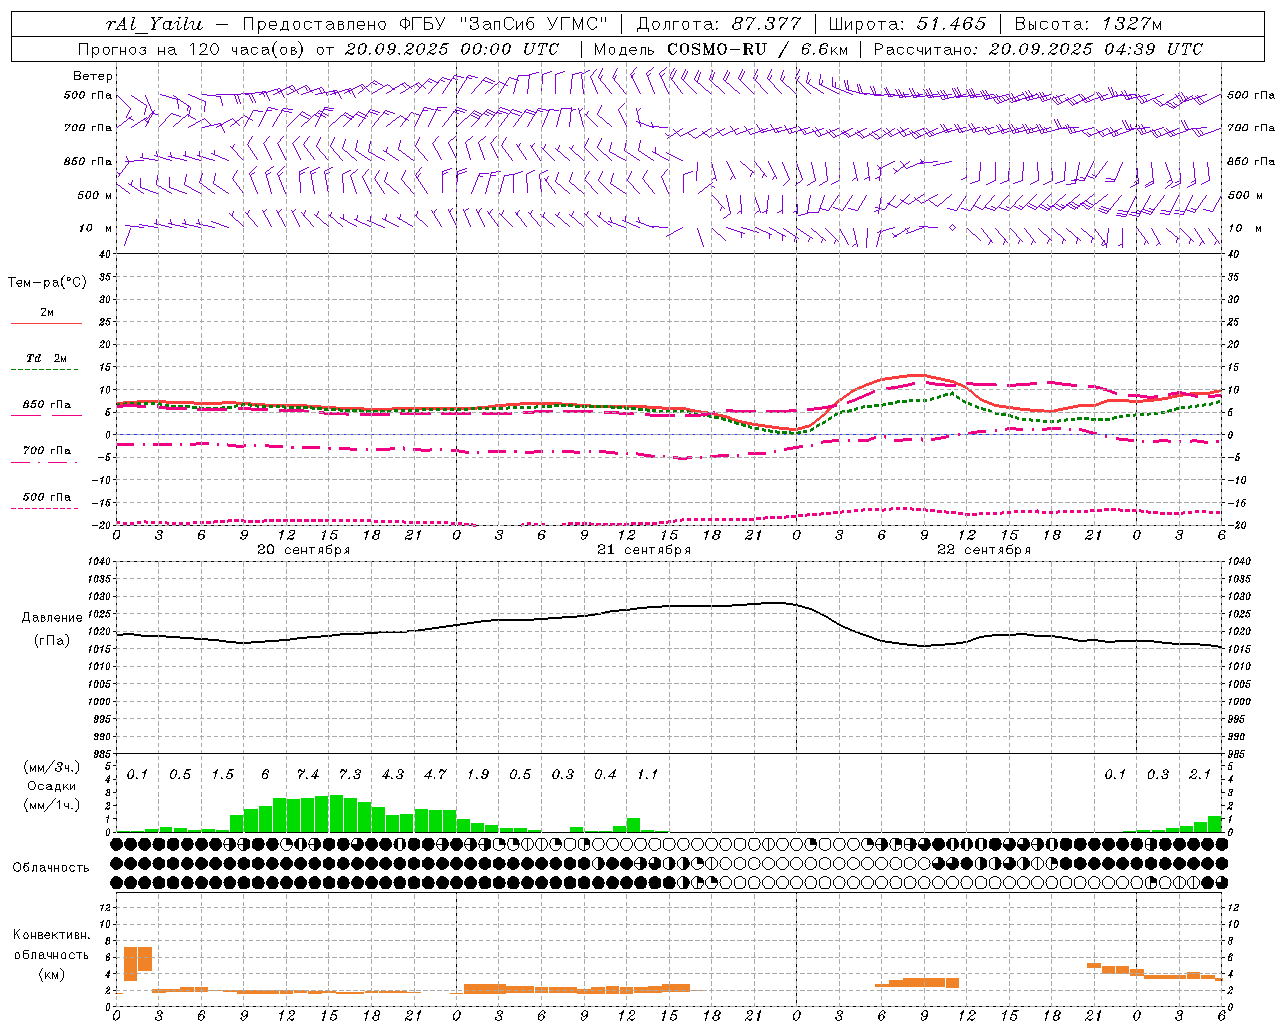1280x1024 pixels.
Task: Click the (мм/3ч.) unit label
Action: (x=51, y=767)
